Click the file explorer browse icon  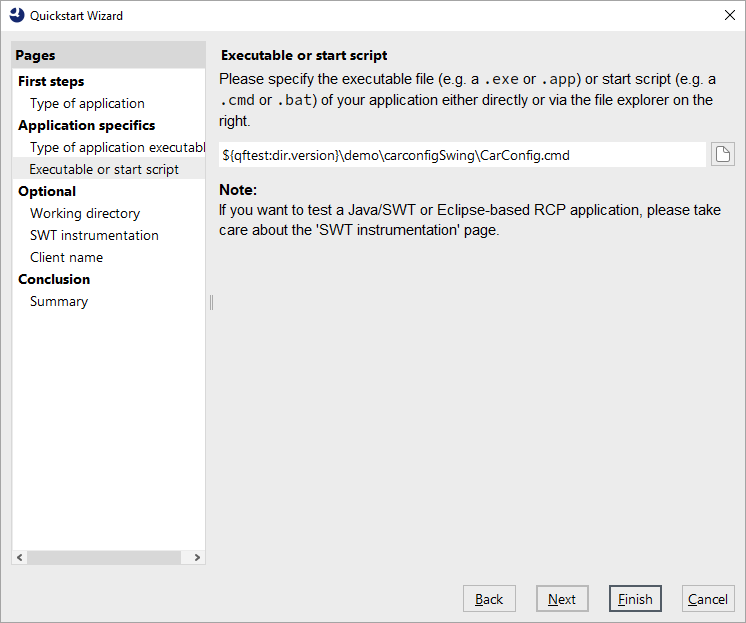722,154
